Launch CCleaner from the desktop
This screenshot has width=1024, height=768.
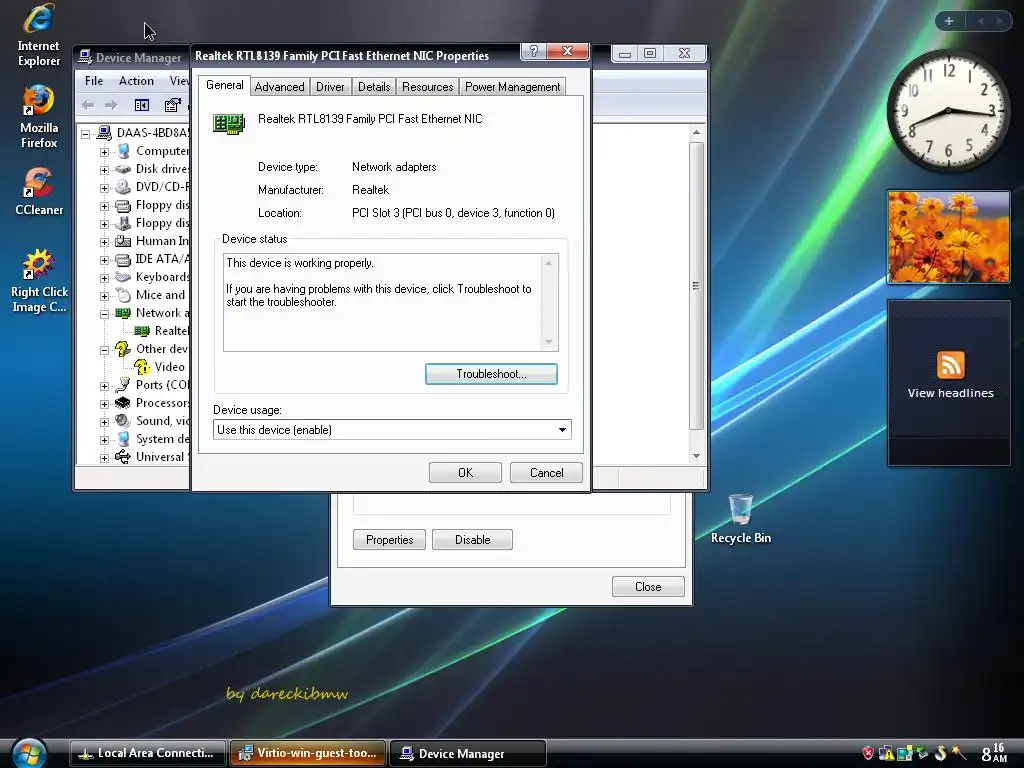[x=39, y=191]
